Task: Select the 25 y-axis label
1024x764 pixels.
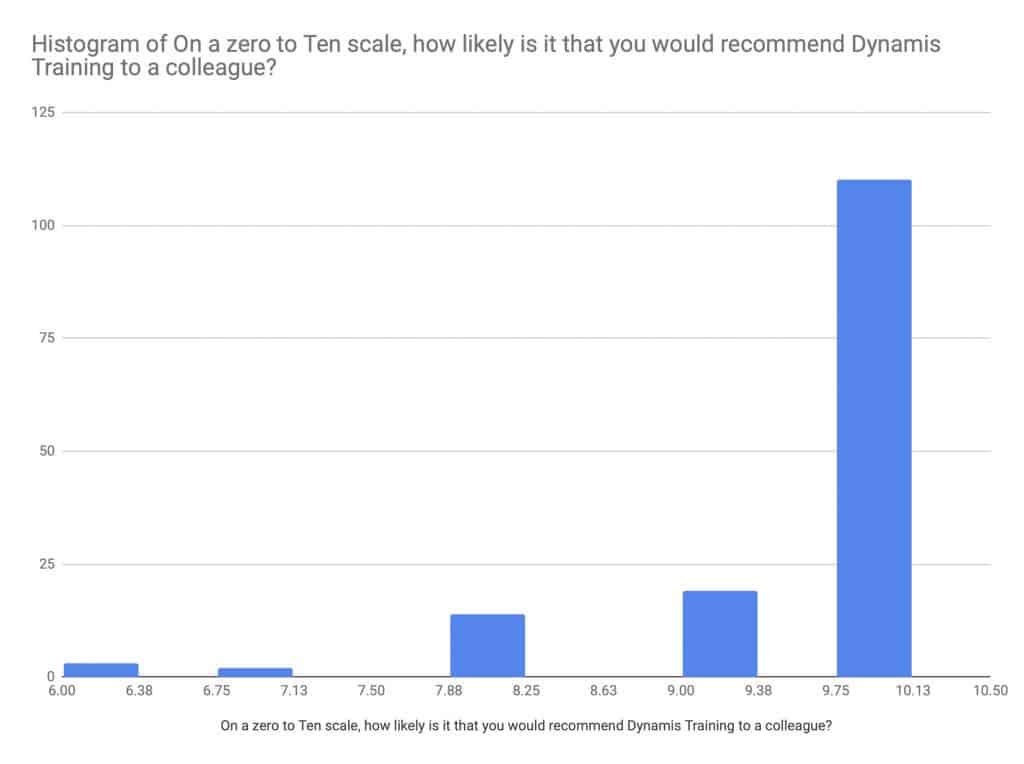Action: 48,564
